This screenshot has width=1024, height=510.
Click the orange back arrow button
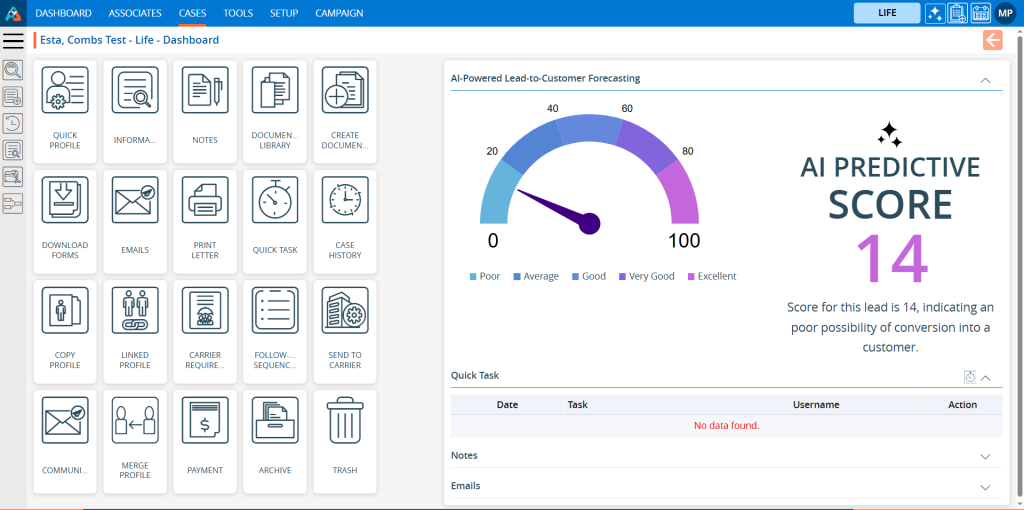click(x=992, y=40)
